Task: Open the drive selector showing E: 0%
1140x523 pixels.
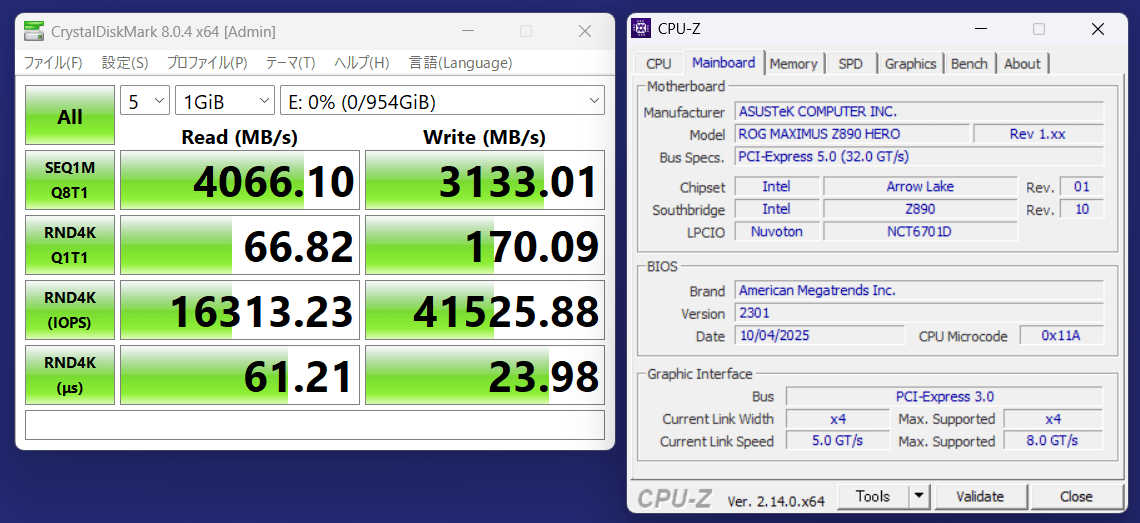Action: pos(443,102)
